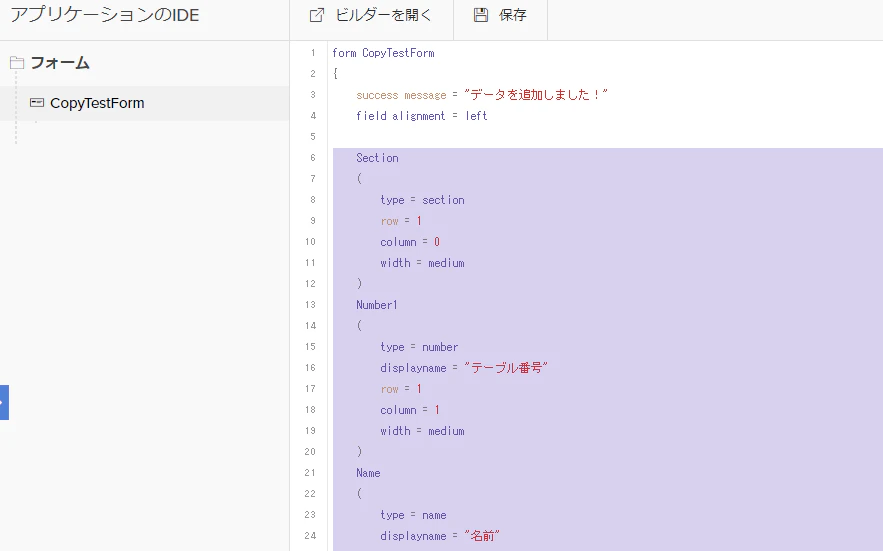The width and height of the screenshot is (883, 551).
Task: Save the script with 保存
Action: pyautogui.click(x=501, y=15)
